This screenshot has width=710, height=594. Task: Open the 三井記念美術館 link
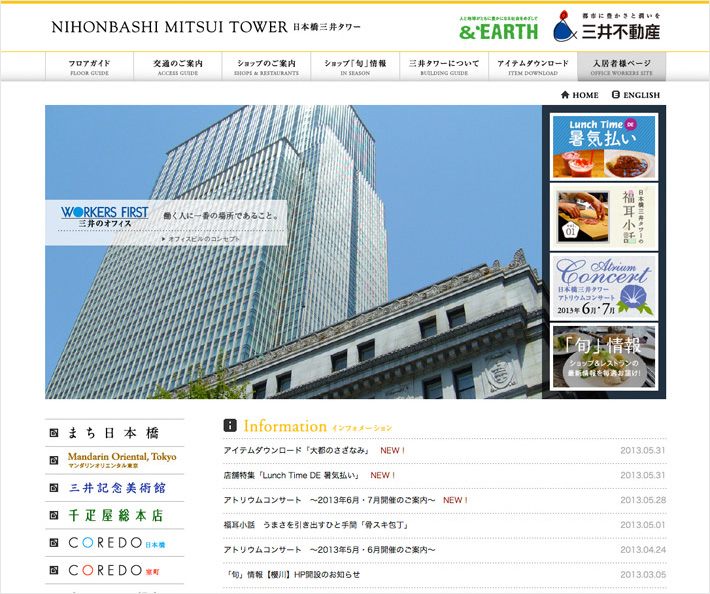tap(114, 488)
